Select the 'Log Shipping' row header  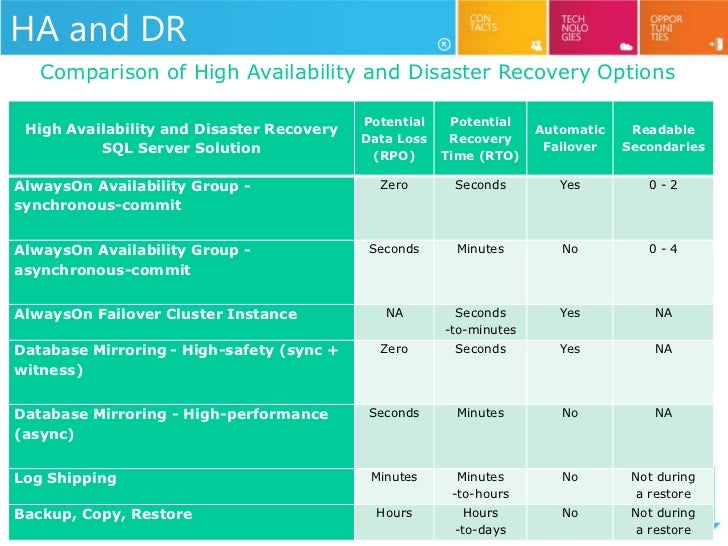[182, 487]
